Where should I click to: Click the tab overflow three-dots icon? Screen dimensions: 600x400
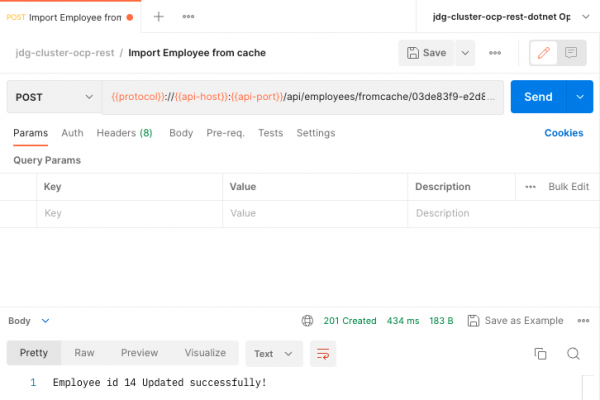188,16
